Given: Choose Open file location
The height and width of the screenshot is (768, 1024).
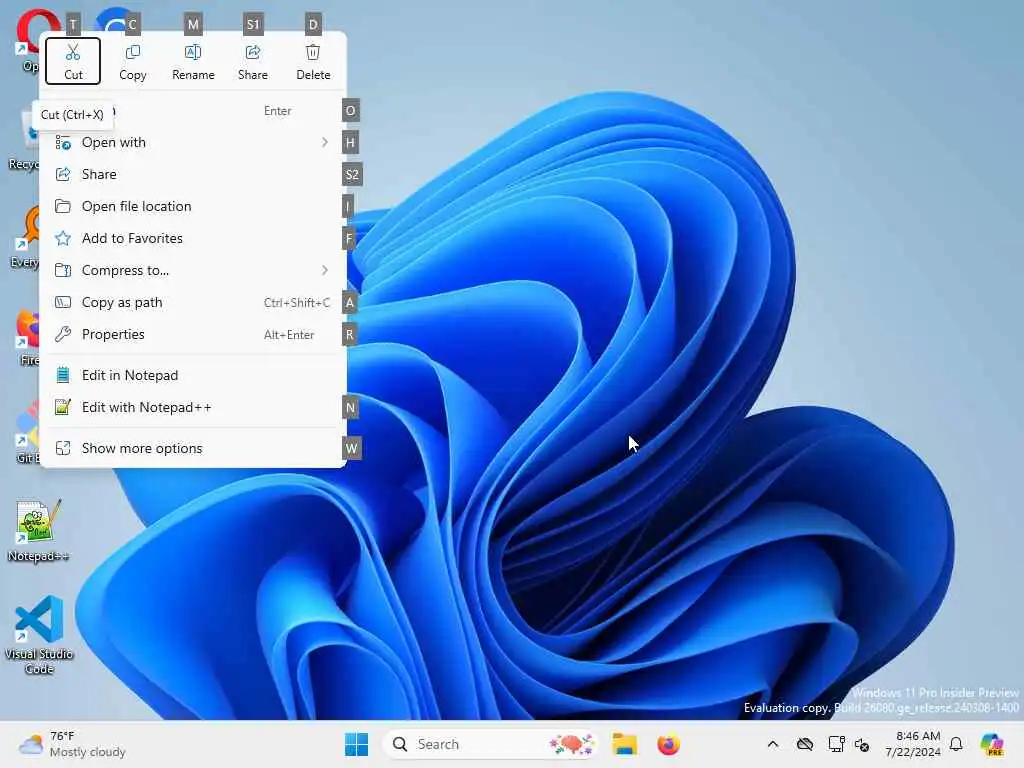Looking at the screenshot, I should coord(193,206).
